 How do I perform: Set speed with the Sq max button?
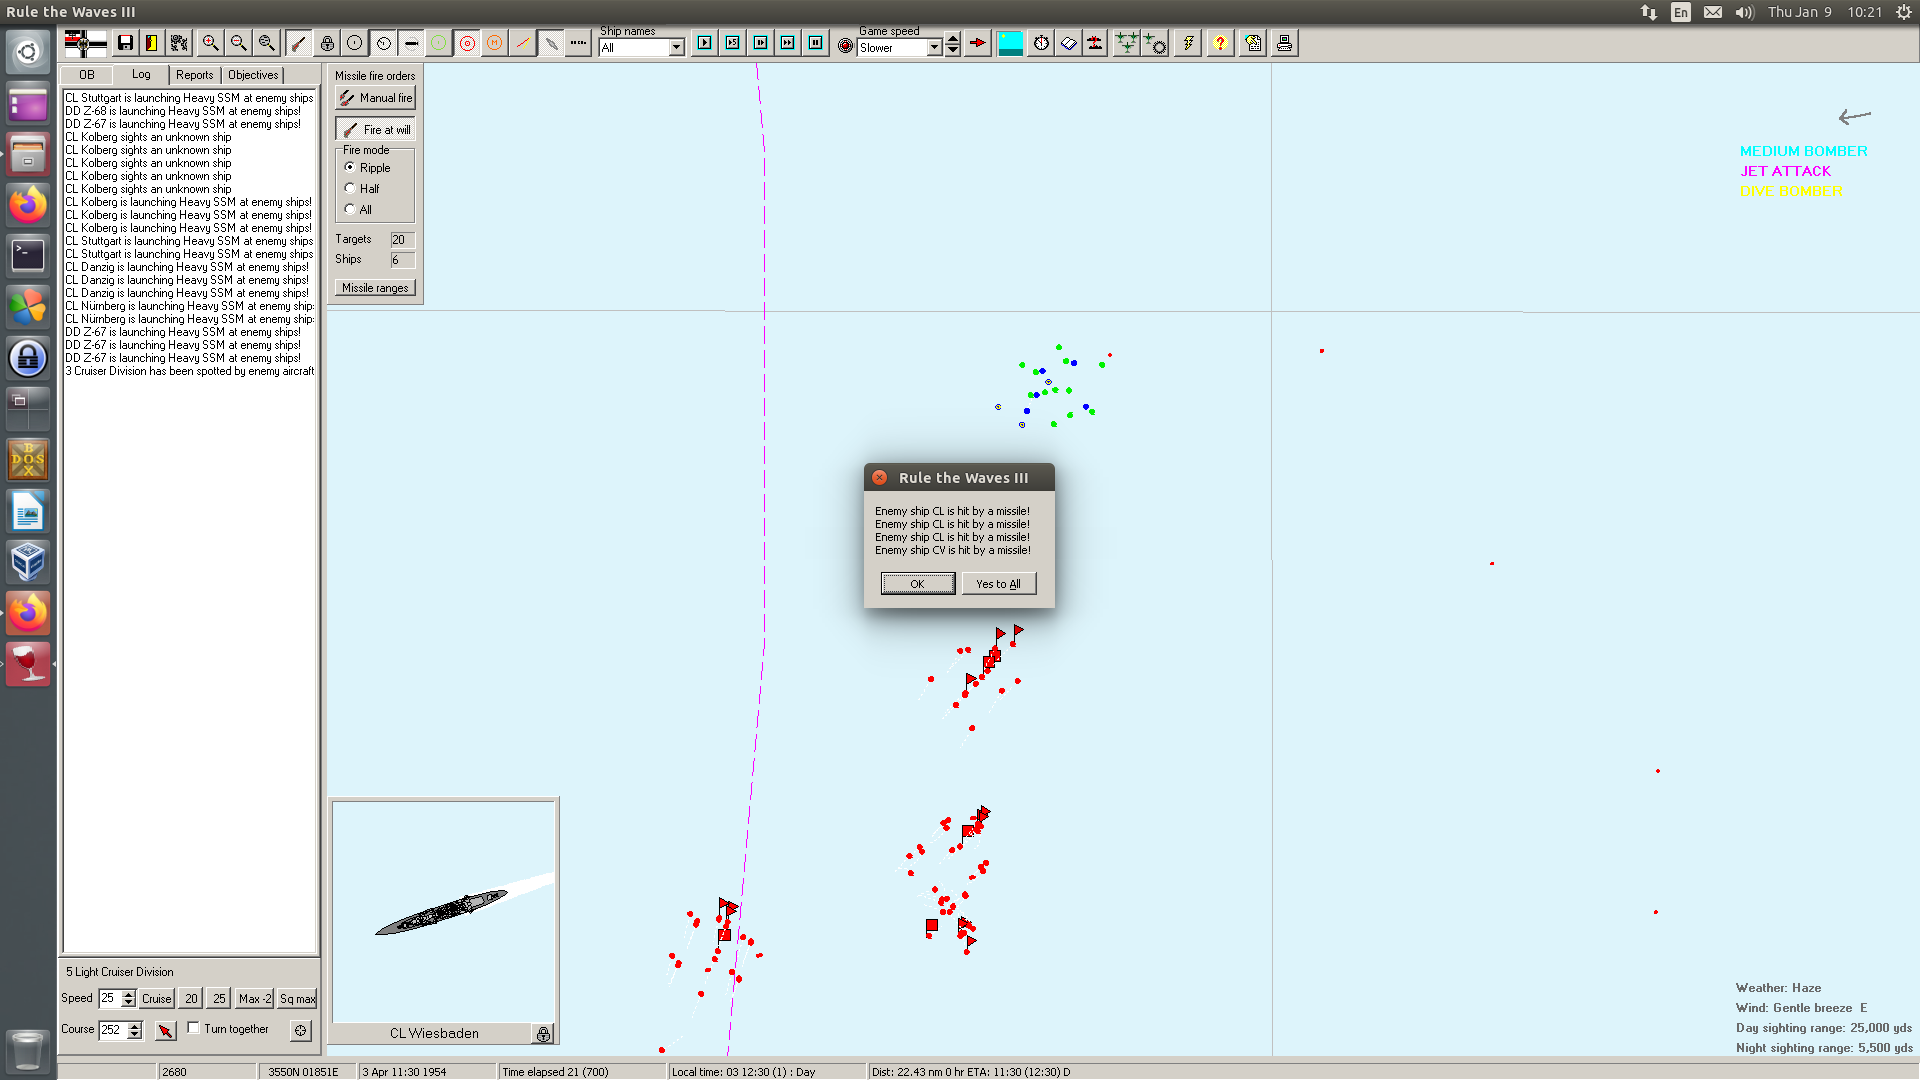[297, 998]
